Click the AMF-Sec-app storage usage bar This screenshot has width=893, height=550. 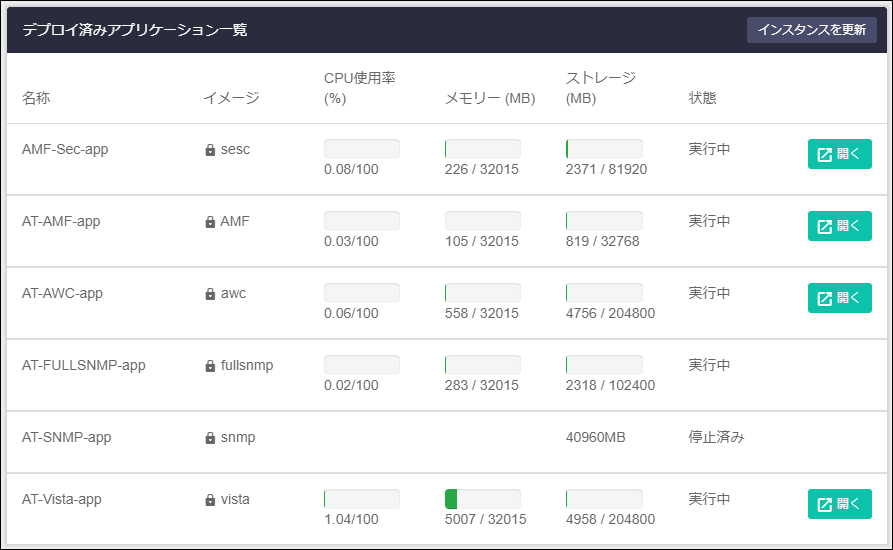coord(604,149)
